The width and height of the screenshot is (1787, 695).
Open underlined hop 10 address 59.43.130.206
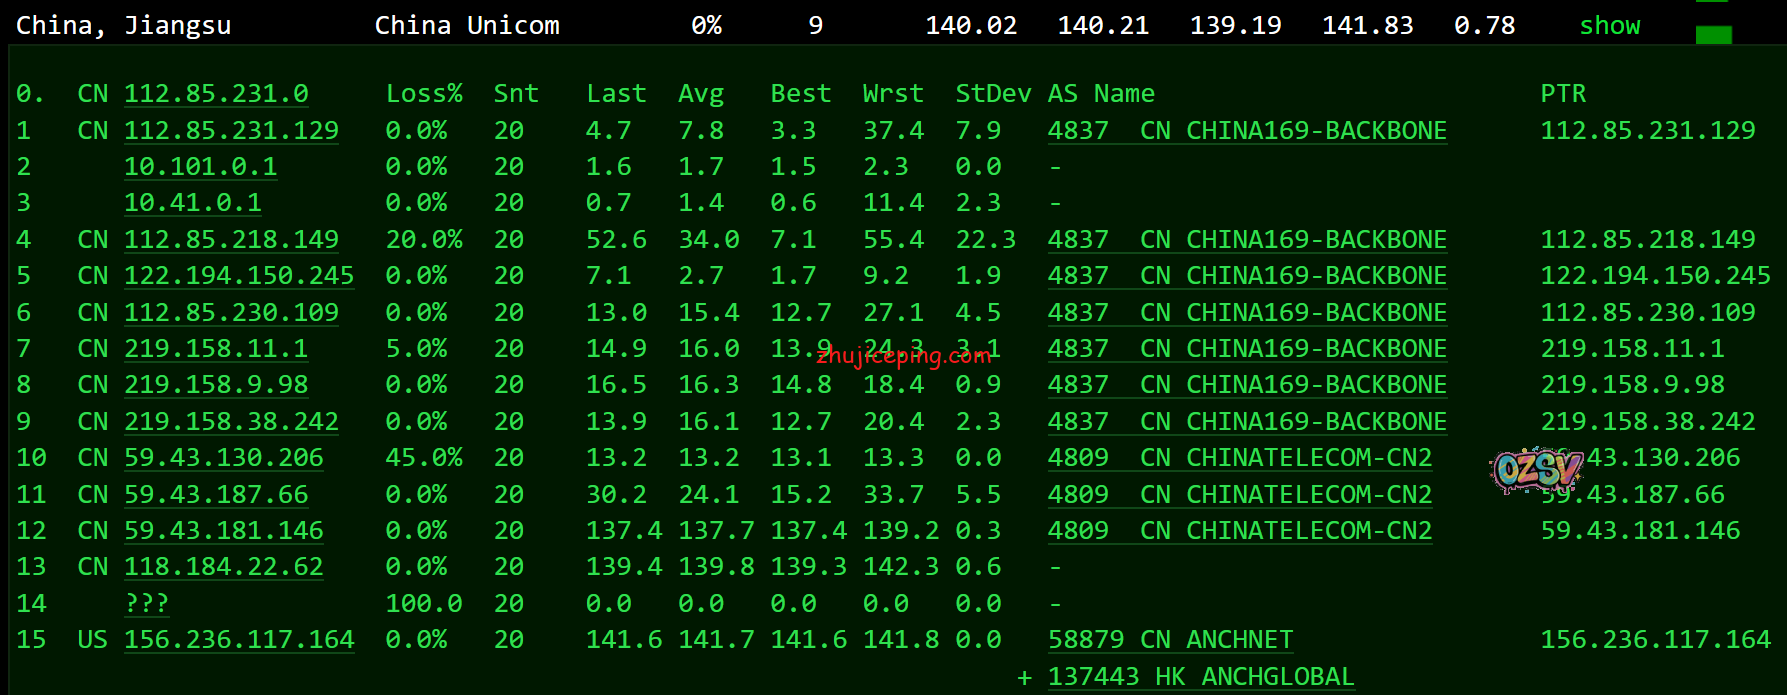pyautogui.click(x=224, y=458)
